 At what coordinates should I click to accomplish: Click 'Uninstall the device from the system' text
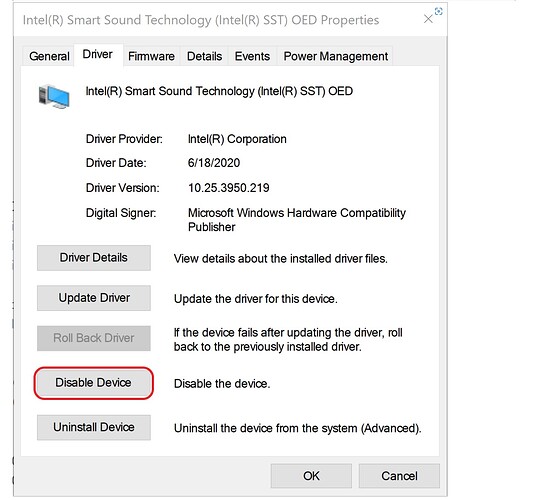point(297,428)
